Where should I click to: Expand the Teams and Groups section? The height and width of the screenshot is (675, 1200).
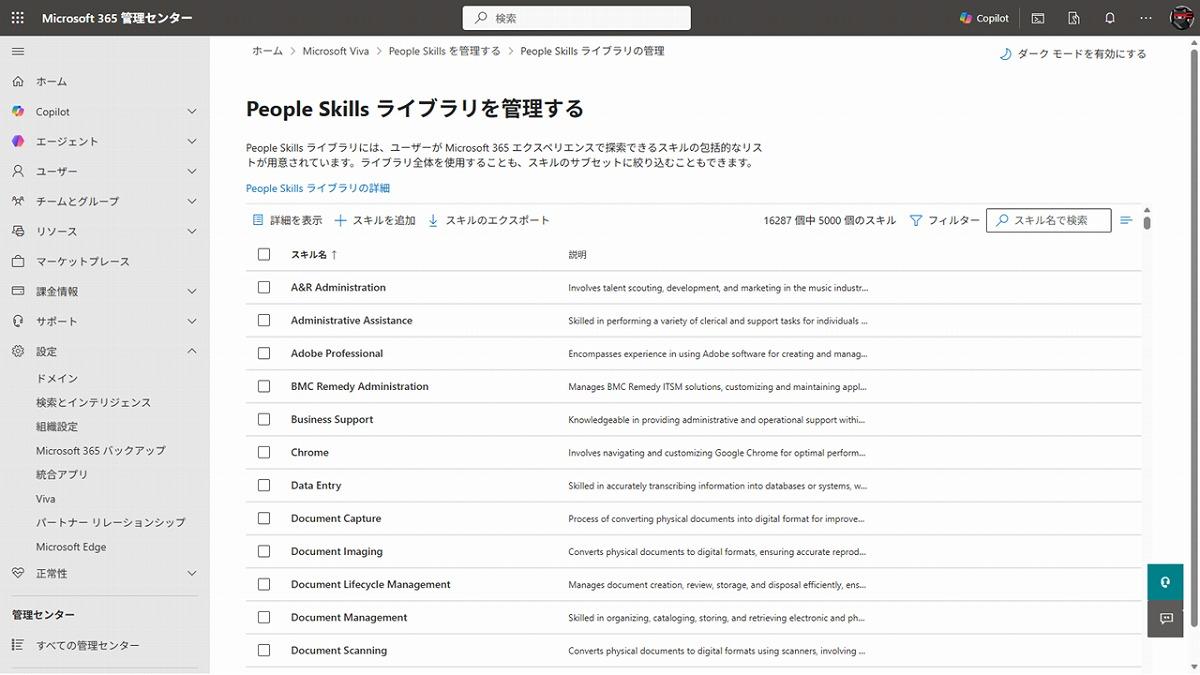(x=192, y=201)
